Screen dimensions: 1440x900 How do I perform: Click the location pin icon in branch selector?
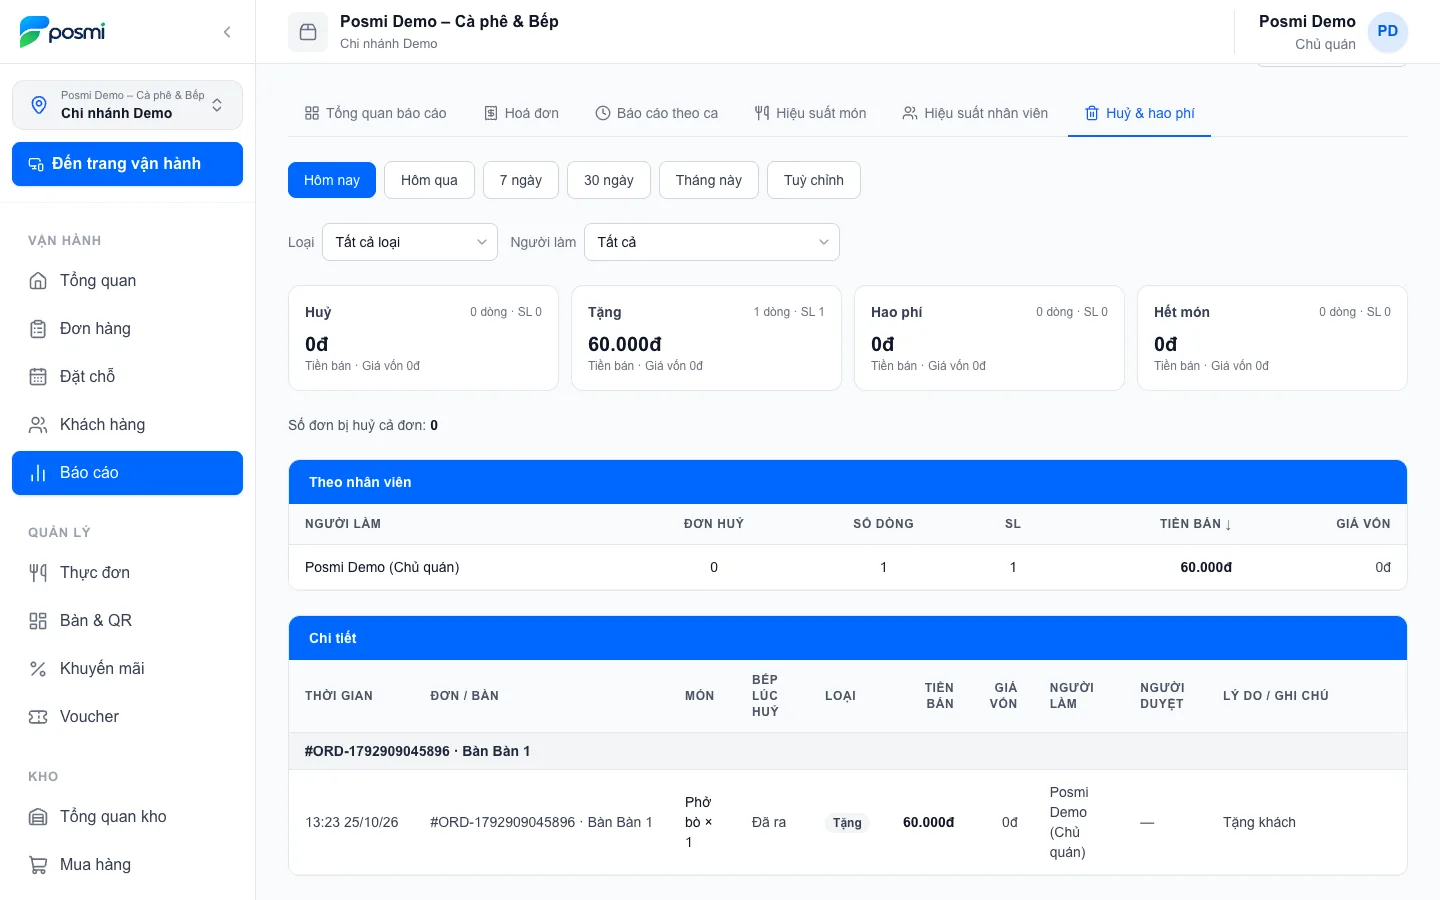click(x=39, y=105)
